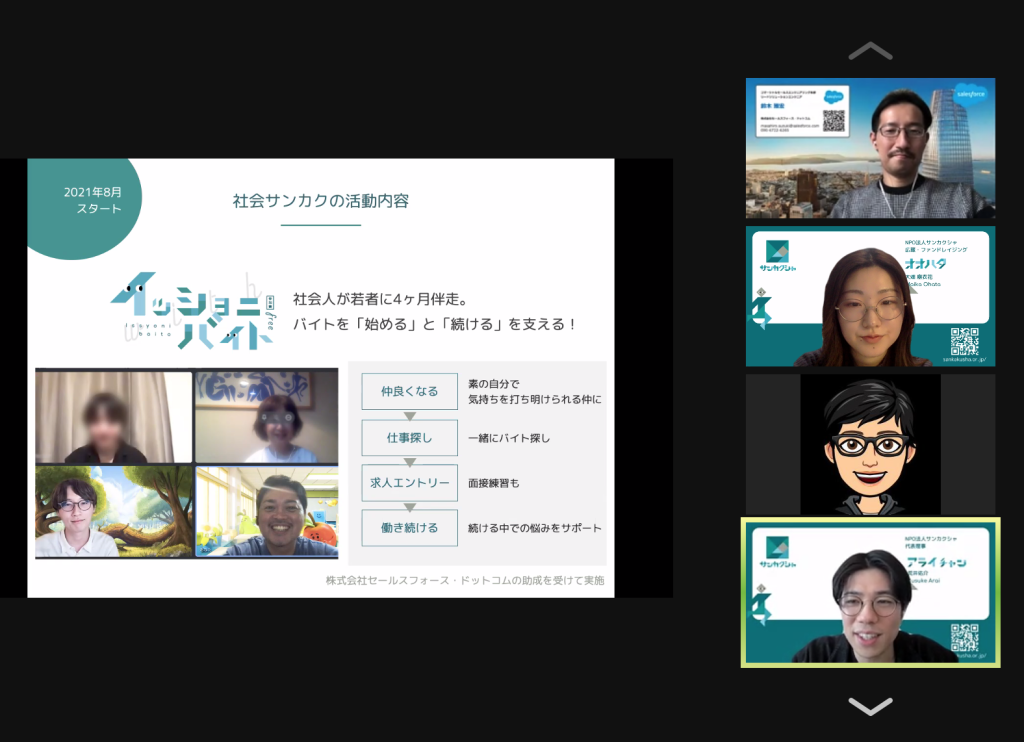1024x742 pixels.
Task: Click the QR code in the オオハタ tile
Action: [965, 341]
